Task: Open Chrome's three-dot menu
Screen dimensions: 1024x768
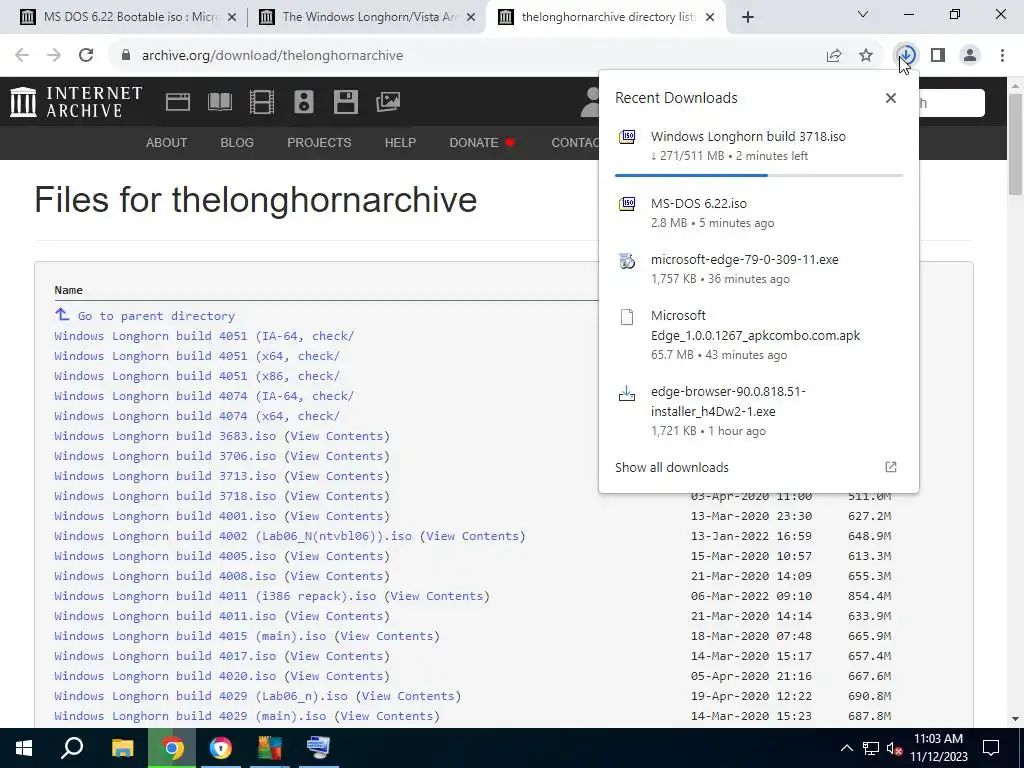Action: 1002,56
